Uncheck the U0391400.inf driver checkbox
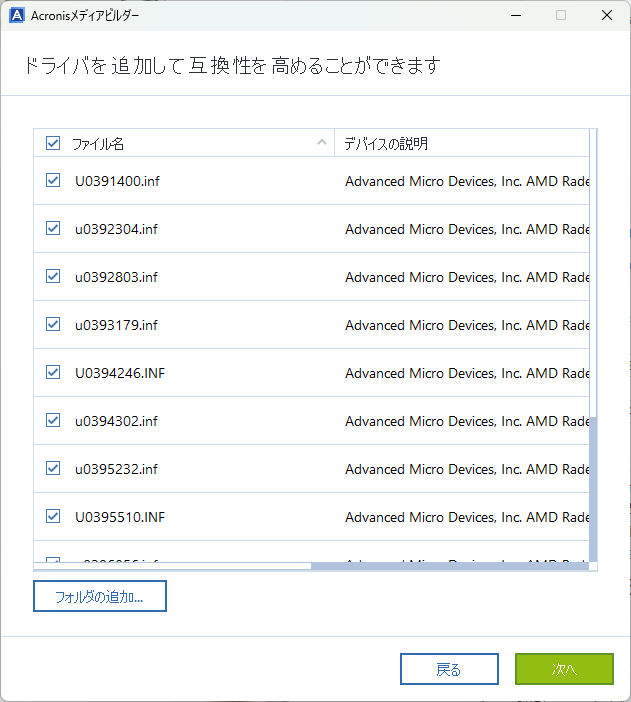The width and height of the screenshot is (631, 702). click(x=53, y=180)
